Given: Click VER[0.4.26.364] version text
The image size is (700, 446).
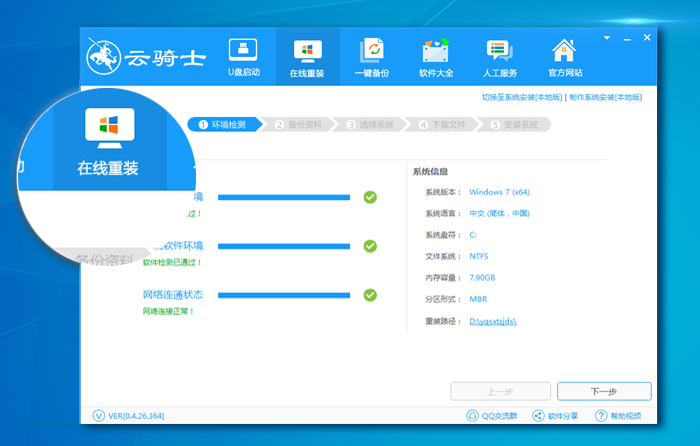Looking at the screenshot, I should click(x=136, y=416).
